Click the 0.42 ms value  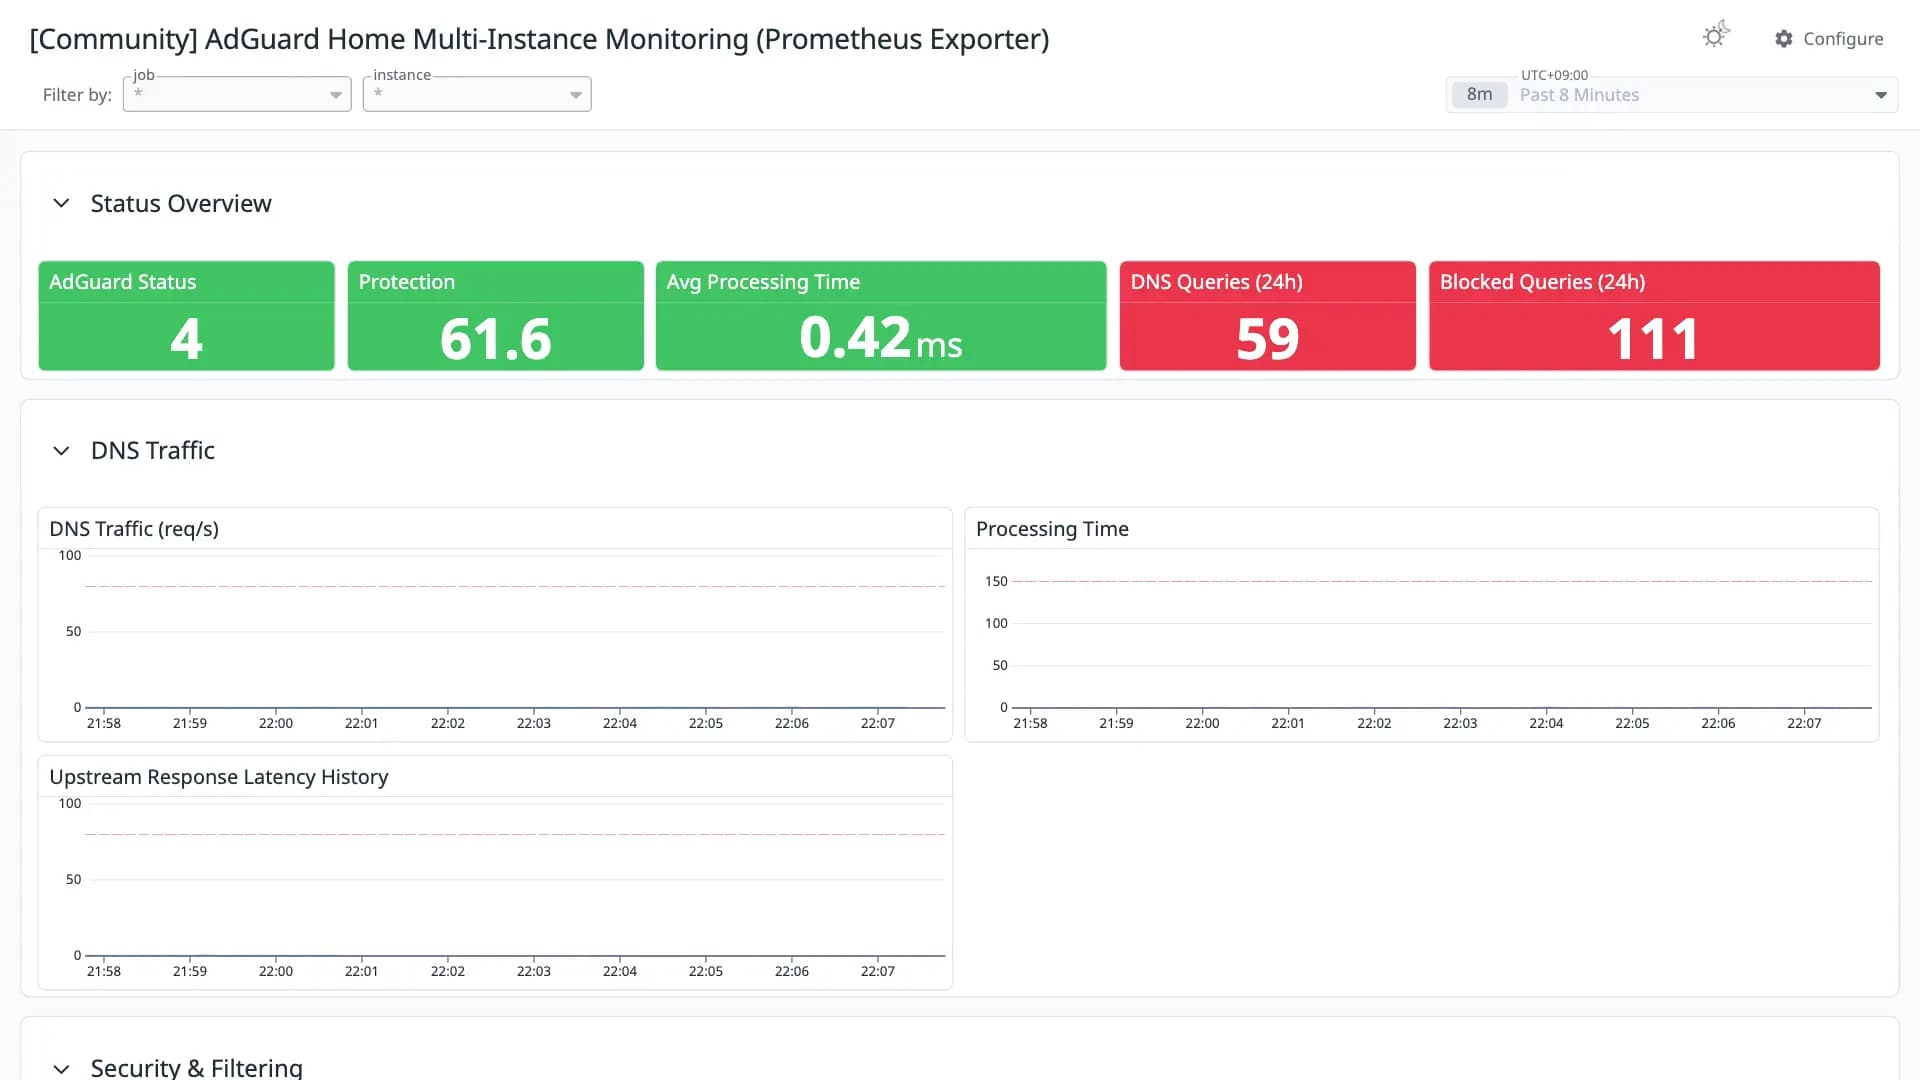point(881,338)
